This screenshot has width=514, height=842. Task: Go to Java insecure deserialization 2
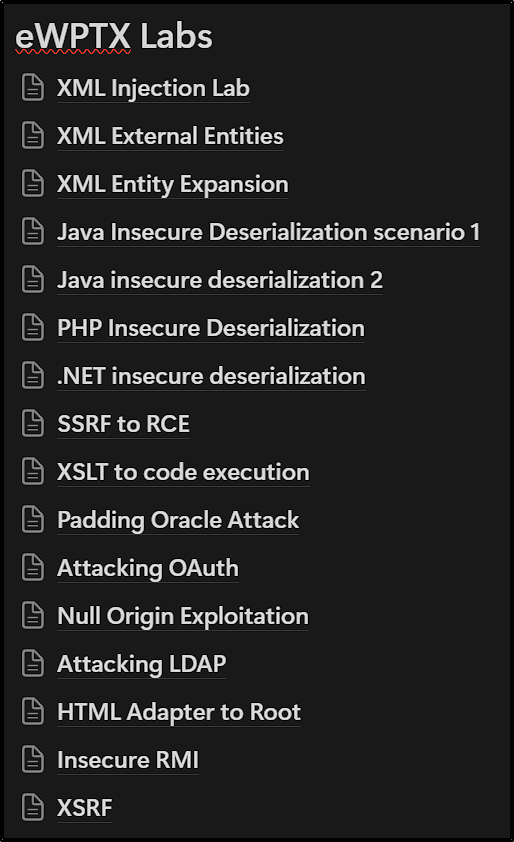coord(220,280)
